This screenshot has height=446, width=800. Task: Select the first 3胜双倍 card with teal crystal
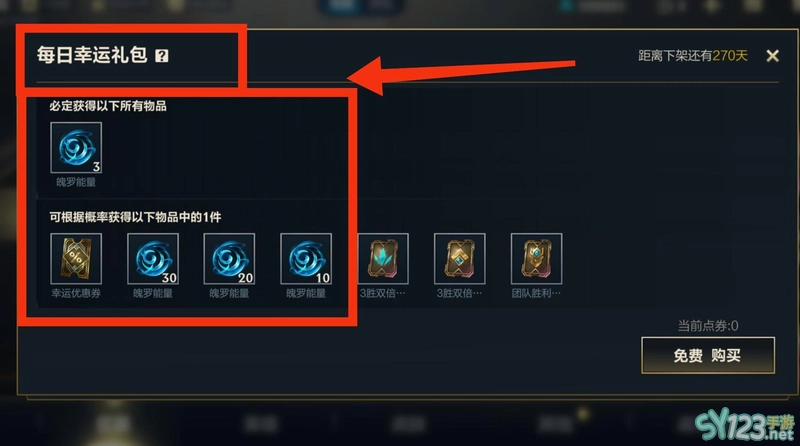[x=383, y=259]
